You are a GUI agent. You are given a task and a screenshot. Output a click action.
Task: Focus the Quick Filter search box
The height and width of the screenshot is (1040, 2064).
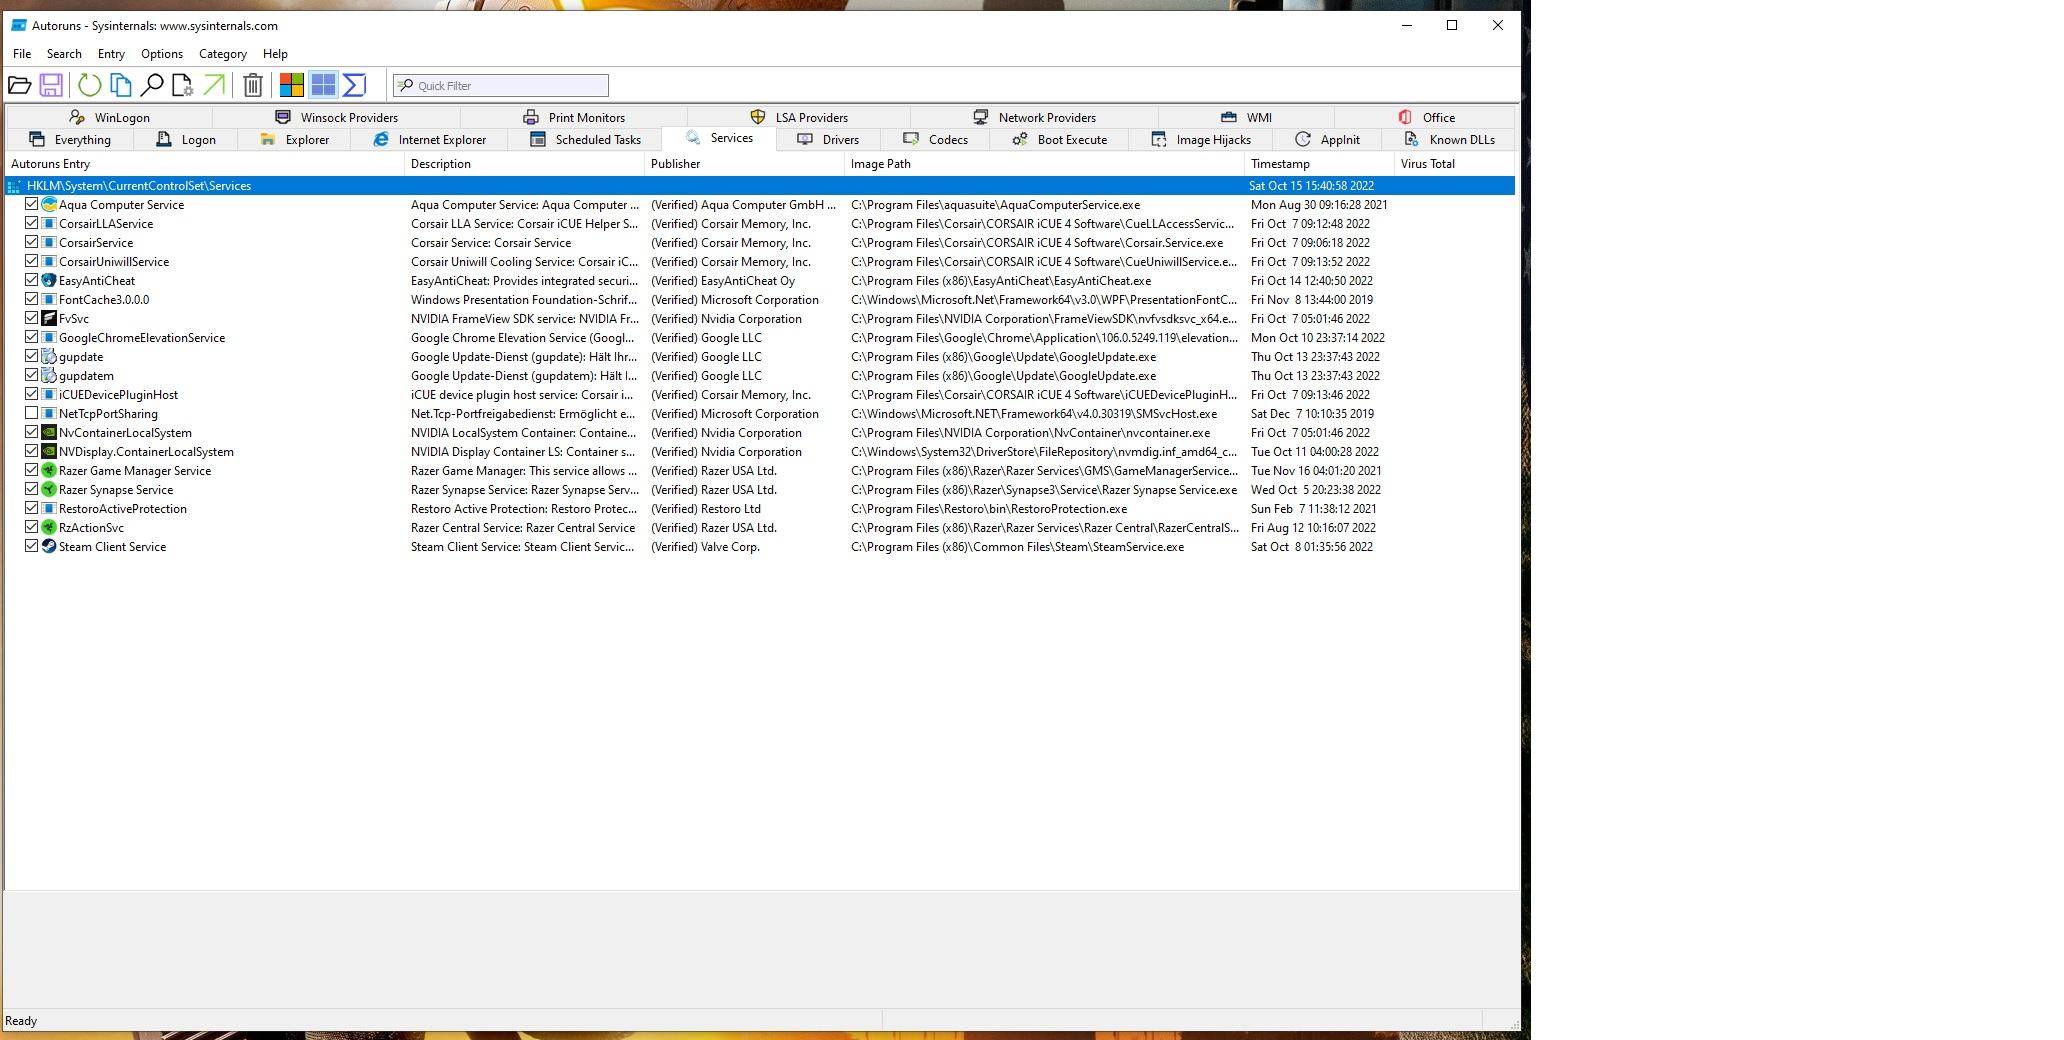point(501,86)
